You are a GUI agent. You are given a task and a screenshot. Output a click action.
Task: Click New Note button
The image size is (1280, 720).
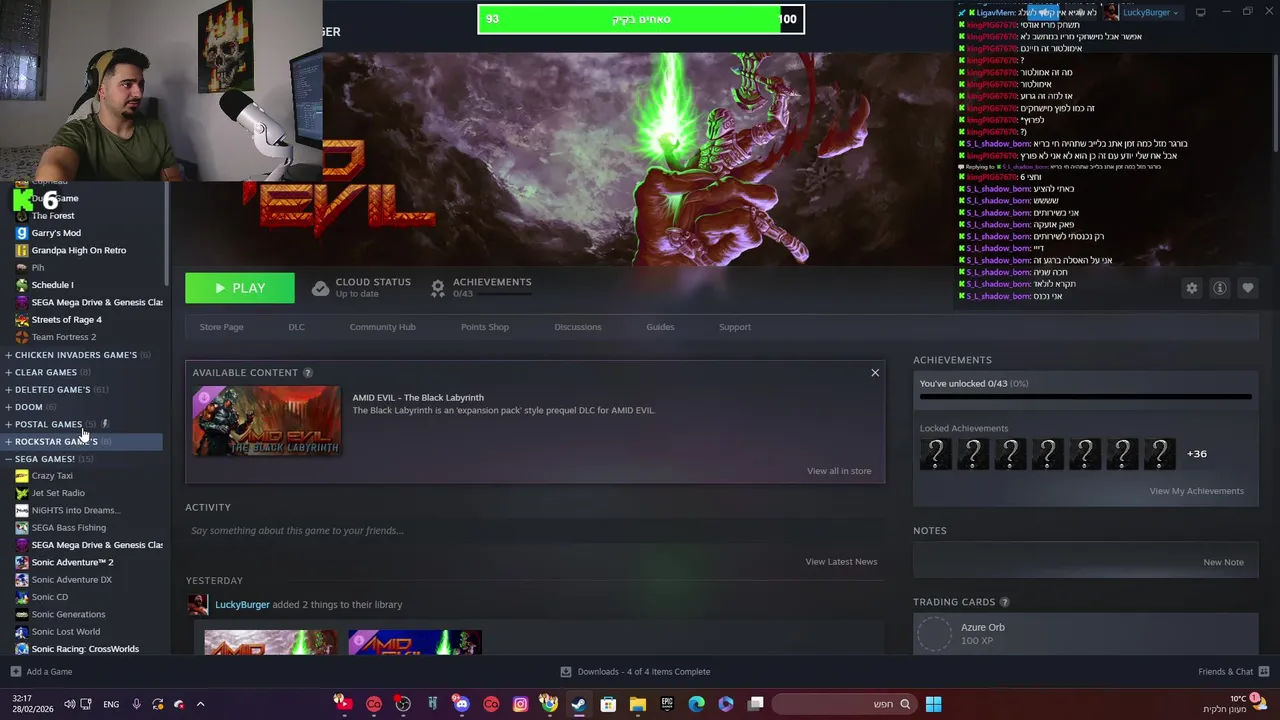(x=1223, y=562)
